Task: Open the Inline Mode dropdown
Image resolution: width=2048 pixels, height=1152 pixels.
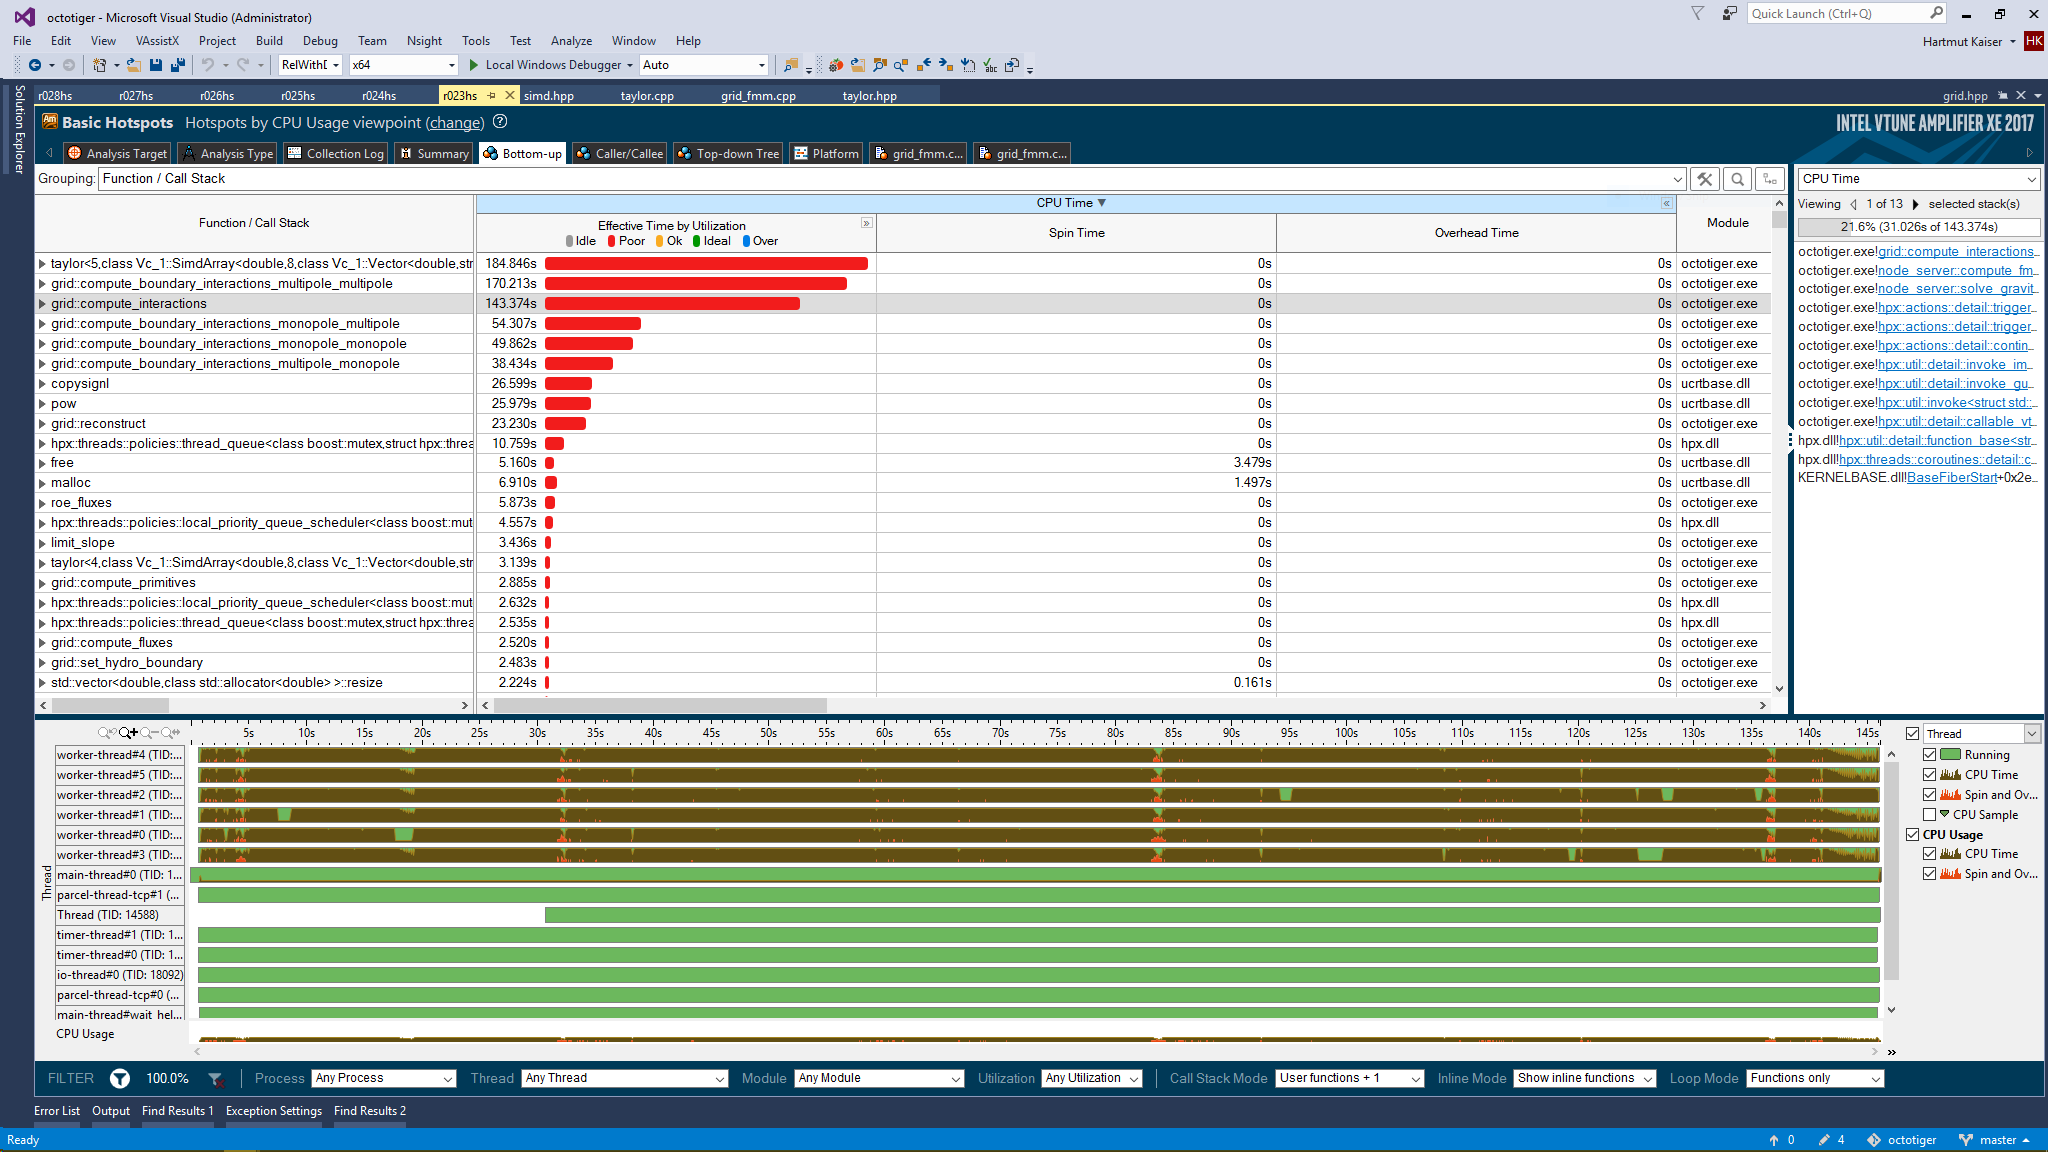Action: pyautogui.click(x=1584, y=1078)
